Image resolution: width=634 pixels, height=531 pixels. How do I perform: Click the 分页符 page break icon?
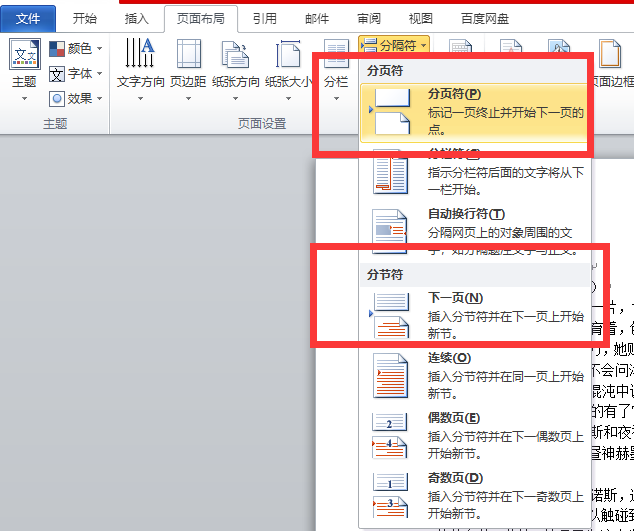pos(389,111)
